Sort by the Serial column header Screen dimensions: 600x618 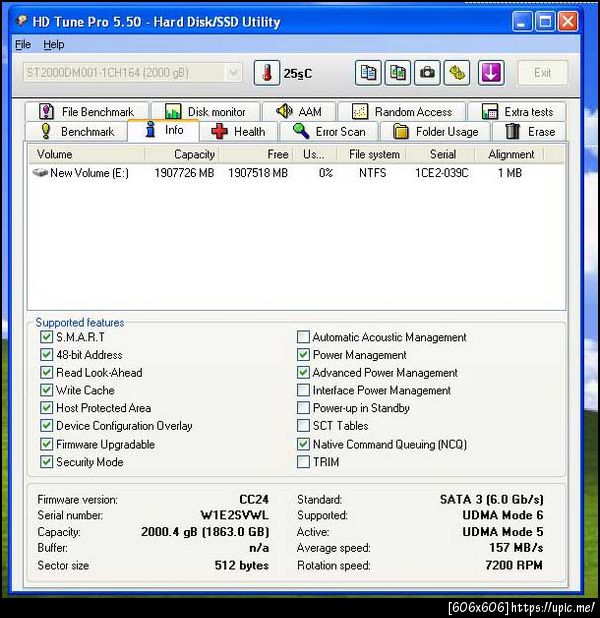point(440,154)
